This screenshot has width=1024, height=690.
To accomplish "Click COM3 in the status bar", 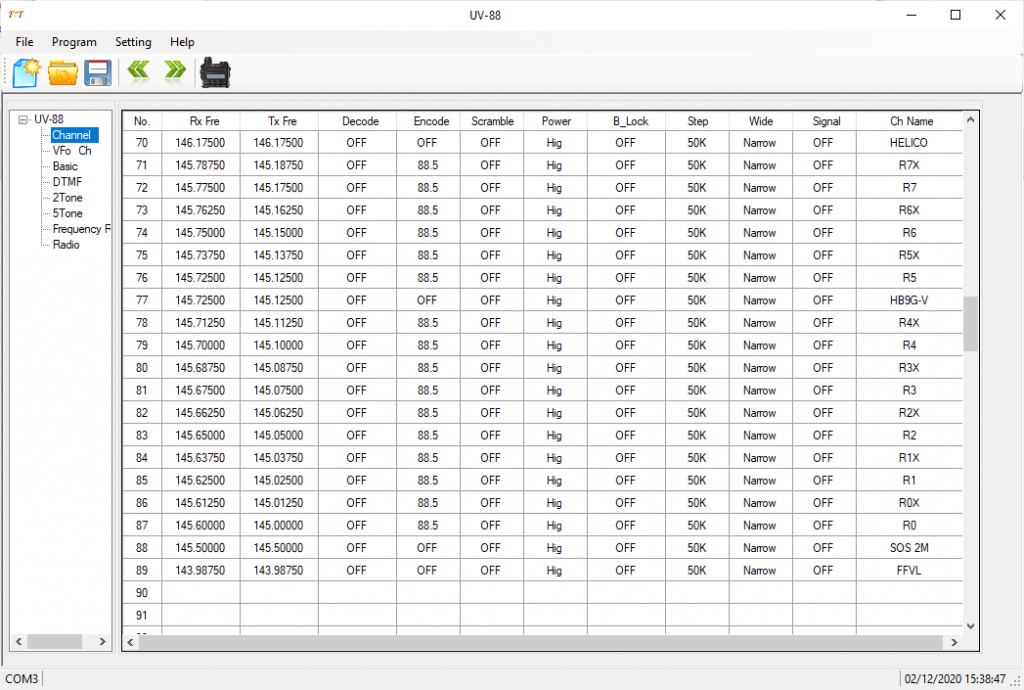I will point(22,679).
